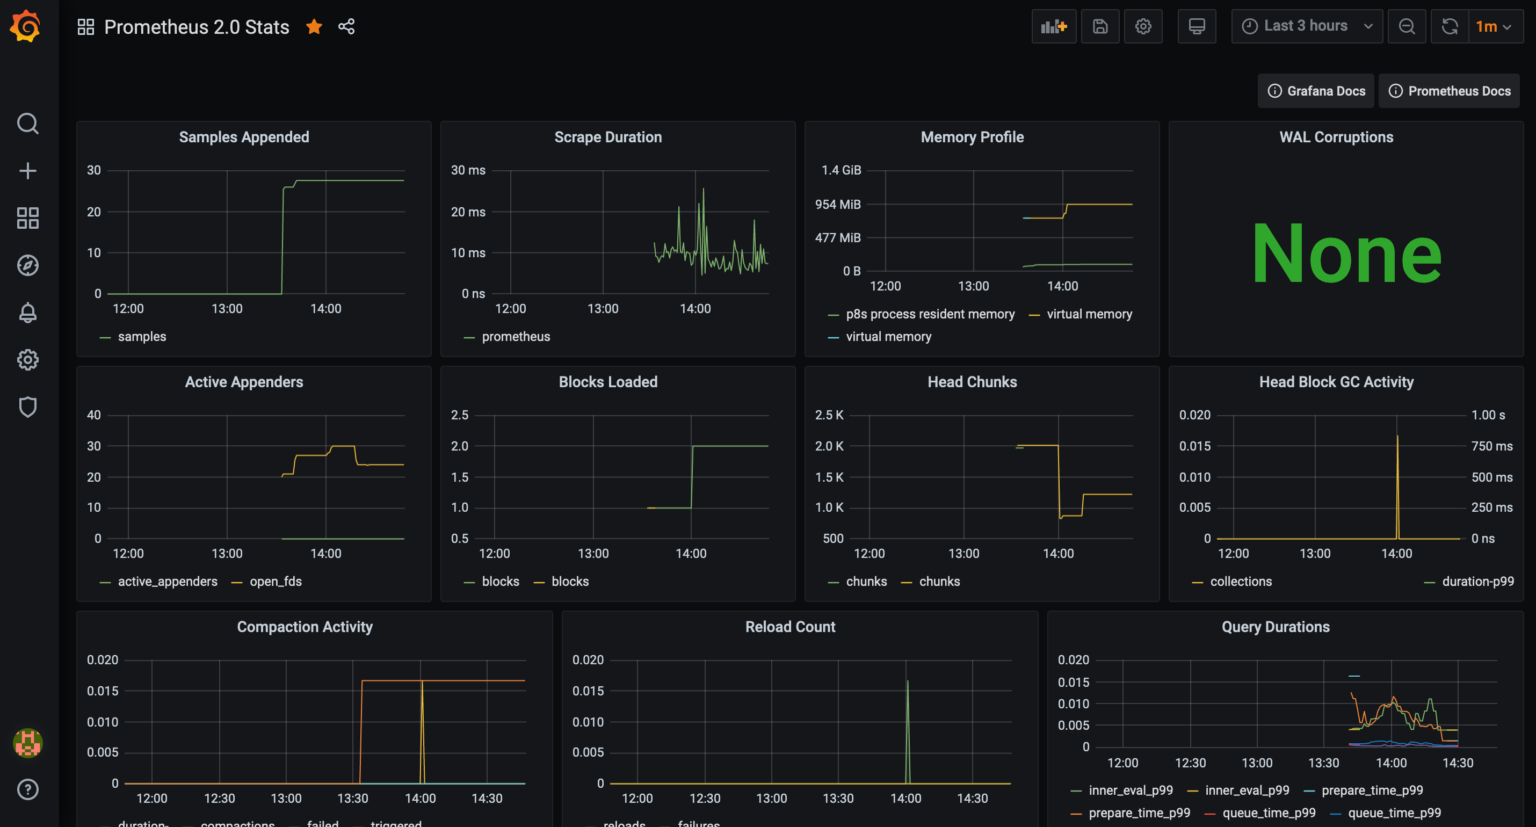Open the search dashboards icon
The image size is (1536, 827).
coord(28,123)
